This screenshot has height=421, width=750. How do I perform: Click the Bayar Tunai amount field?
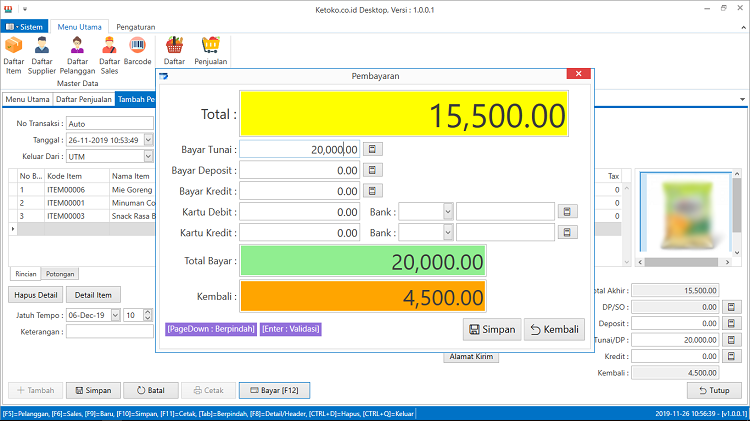pos(299,149)
